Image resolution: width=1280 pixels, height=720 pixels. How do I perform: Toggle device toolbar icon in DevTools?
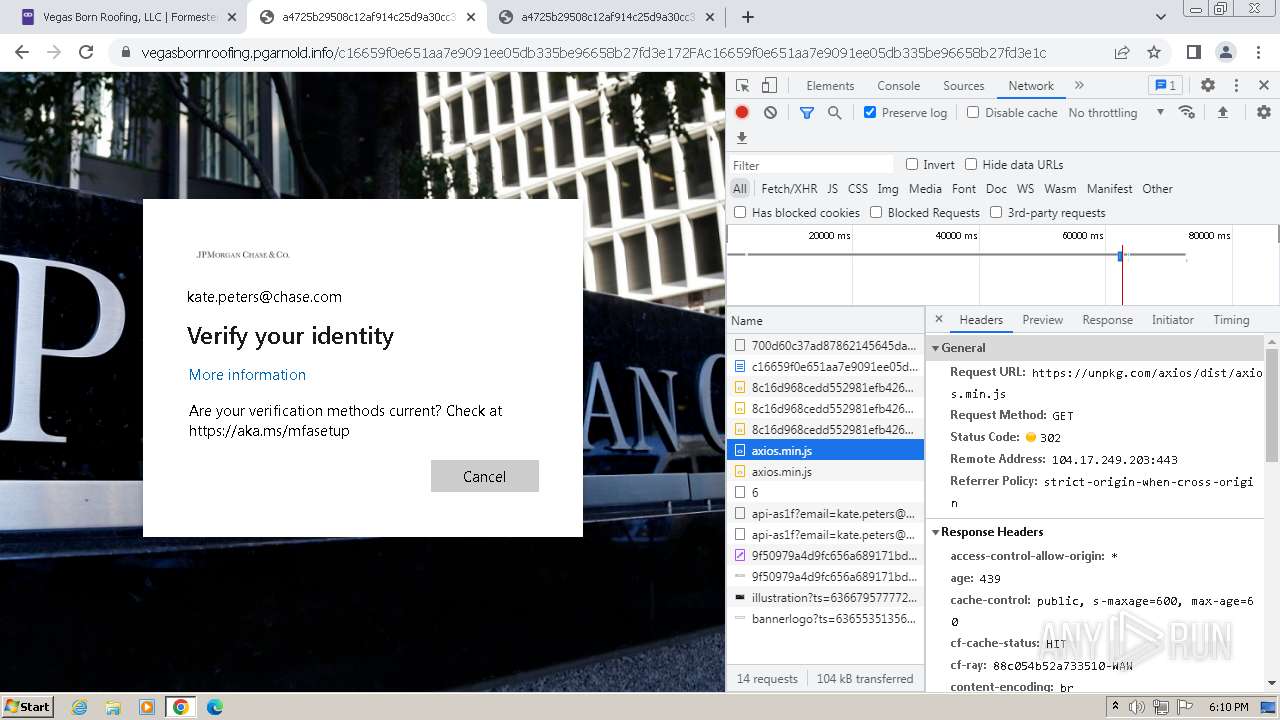769,86
